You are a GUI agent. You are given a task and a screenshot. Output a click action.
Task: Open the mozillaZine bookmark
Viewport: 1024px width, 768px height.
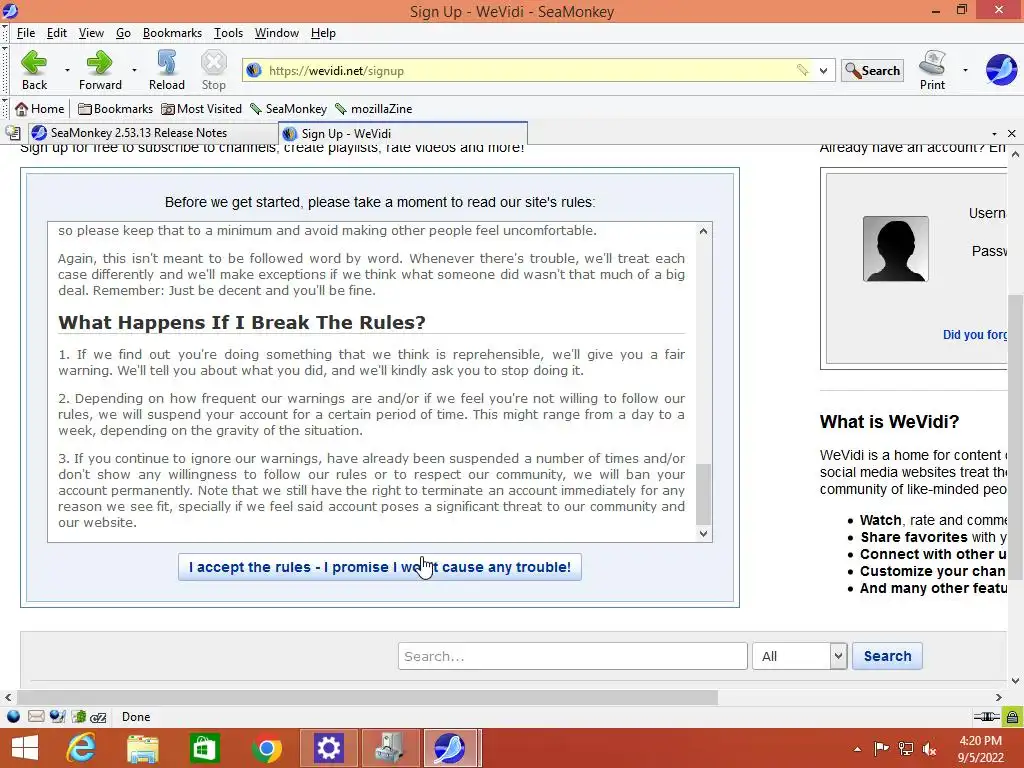pos(373,108)
